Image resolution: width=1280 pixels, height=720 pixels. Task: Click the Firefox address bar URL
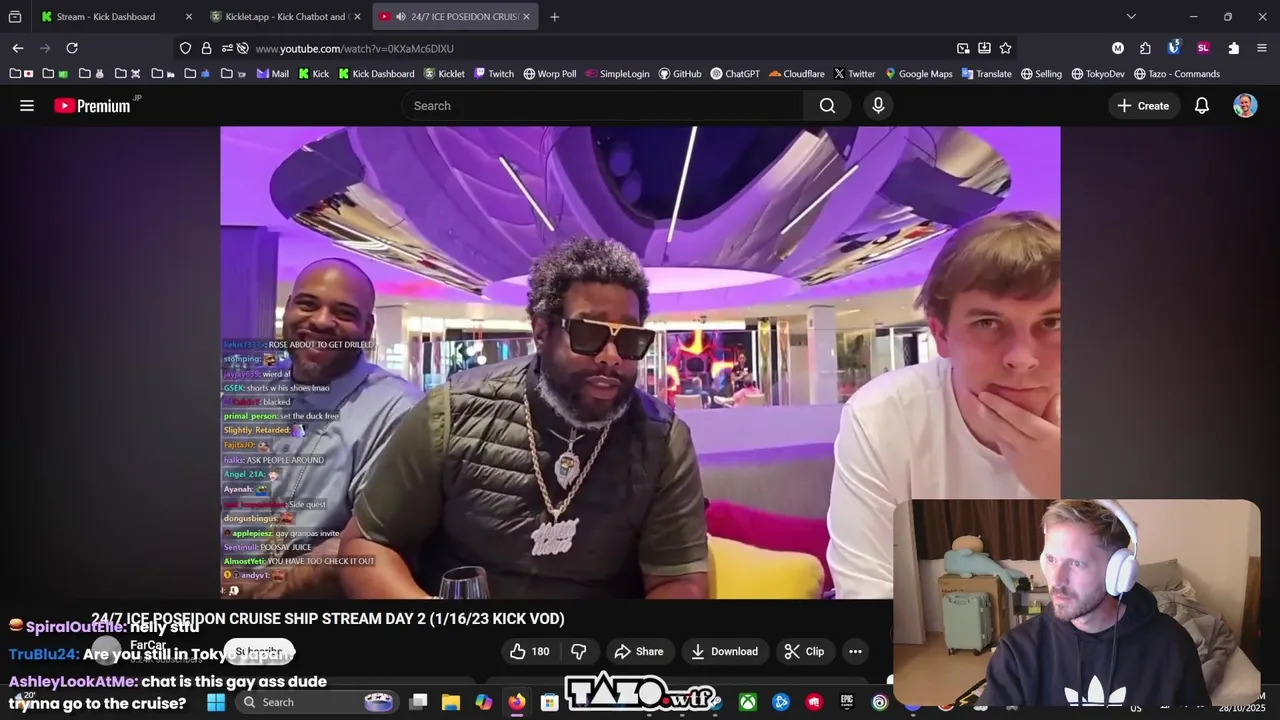pos(354,48)
